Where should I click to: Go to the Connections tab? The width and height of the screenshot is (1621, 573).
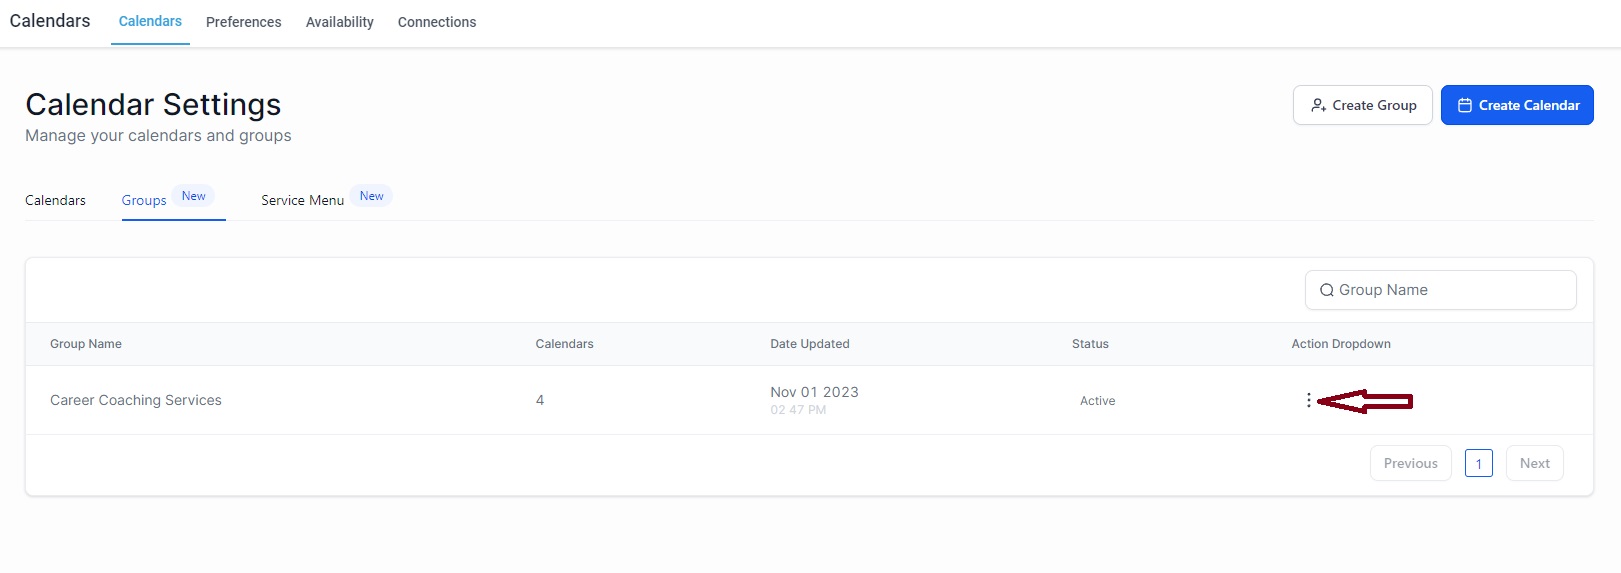(437, 22)
